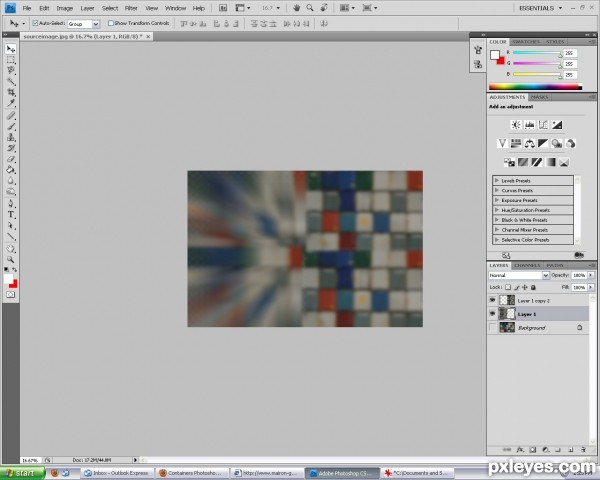Select the Paint Bucket tool
Image resolution: width=600 pixels, height=480 pixels.
click(11, 170)
